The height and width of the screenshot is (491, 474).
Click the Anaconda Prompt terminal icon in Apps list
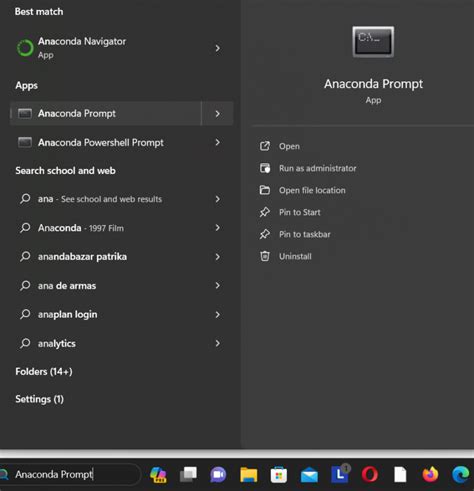point(25,113)
